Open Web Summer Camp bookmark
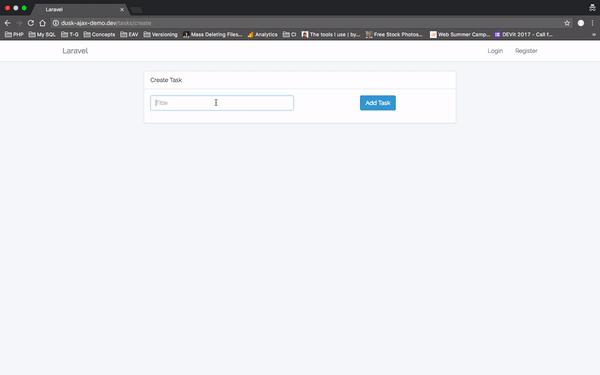The image size is (600, 375). click(460, 34)
